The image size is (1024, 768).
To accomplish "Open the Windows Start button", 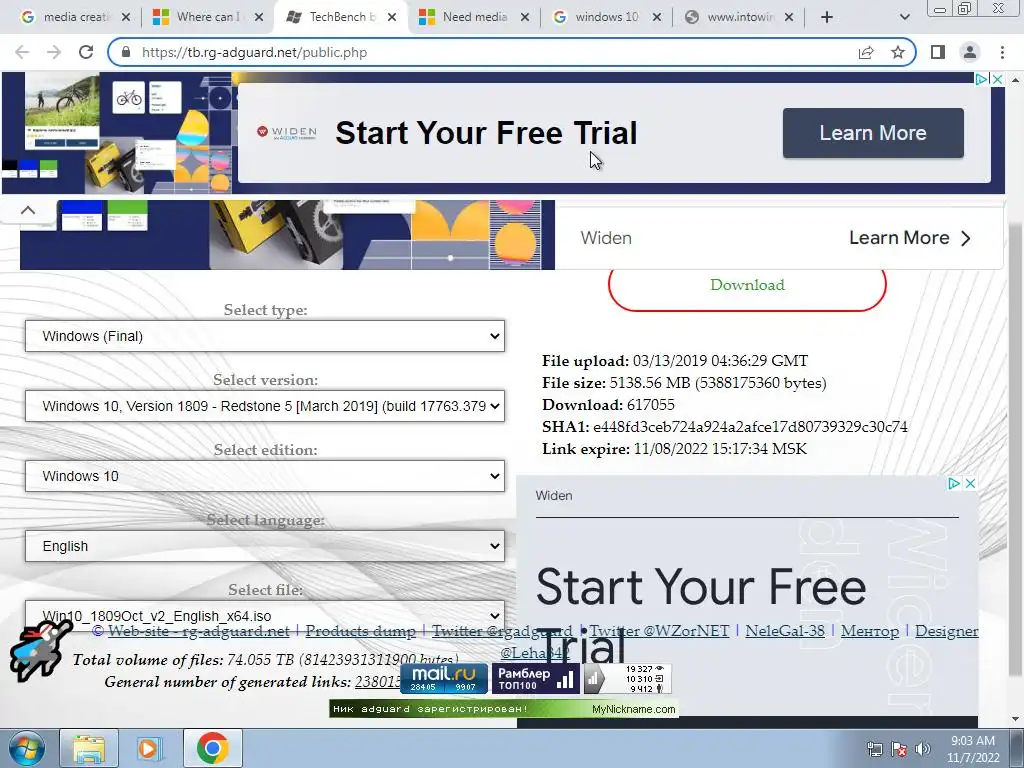I will coord(26,748).
